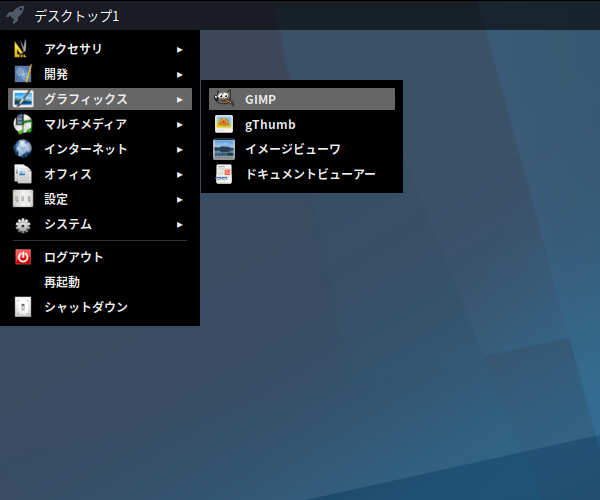Click the イメージビューワ landscape icon
600x500 pixels.
224,149
